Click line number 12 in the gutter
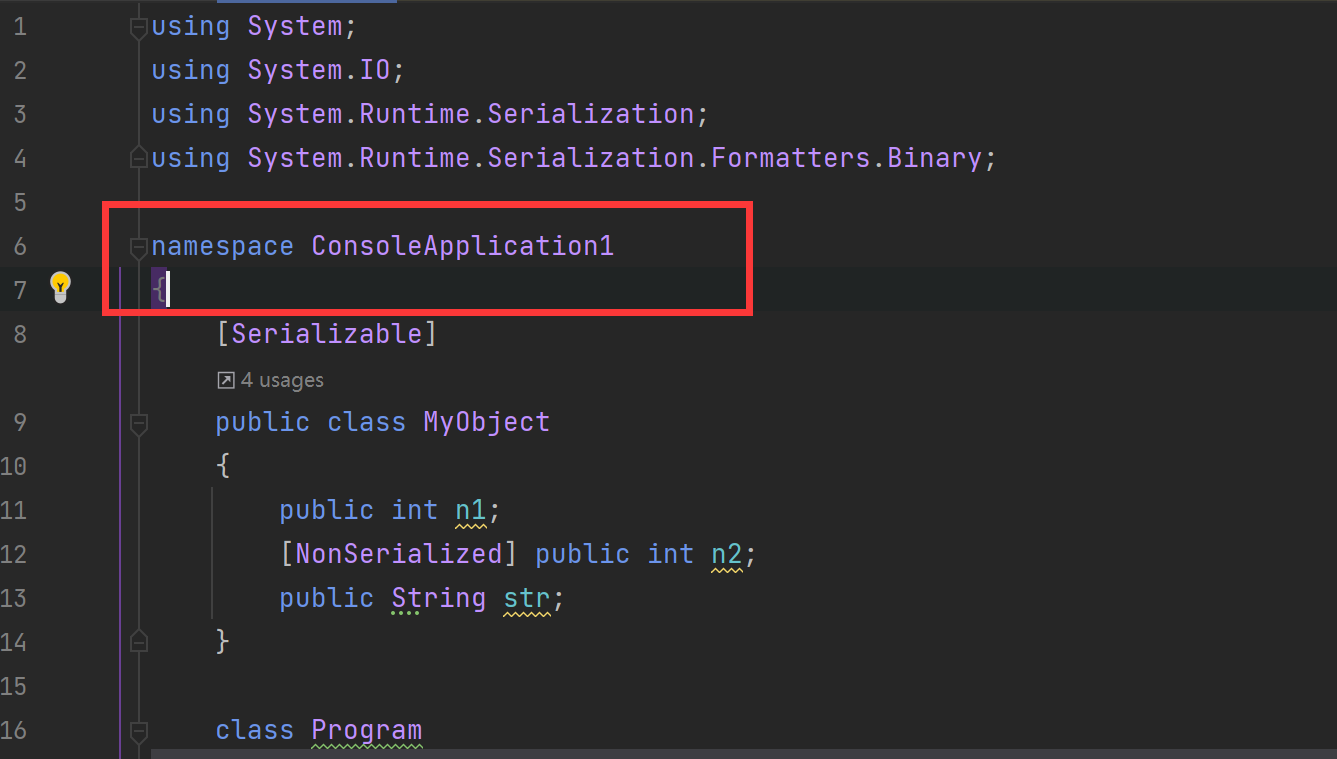 click(14, 554)
